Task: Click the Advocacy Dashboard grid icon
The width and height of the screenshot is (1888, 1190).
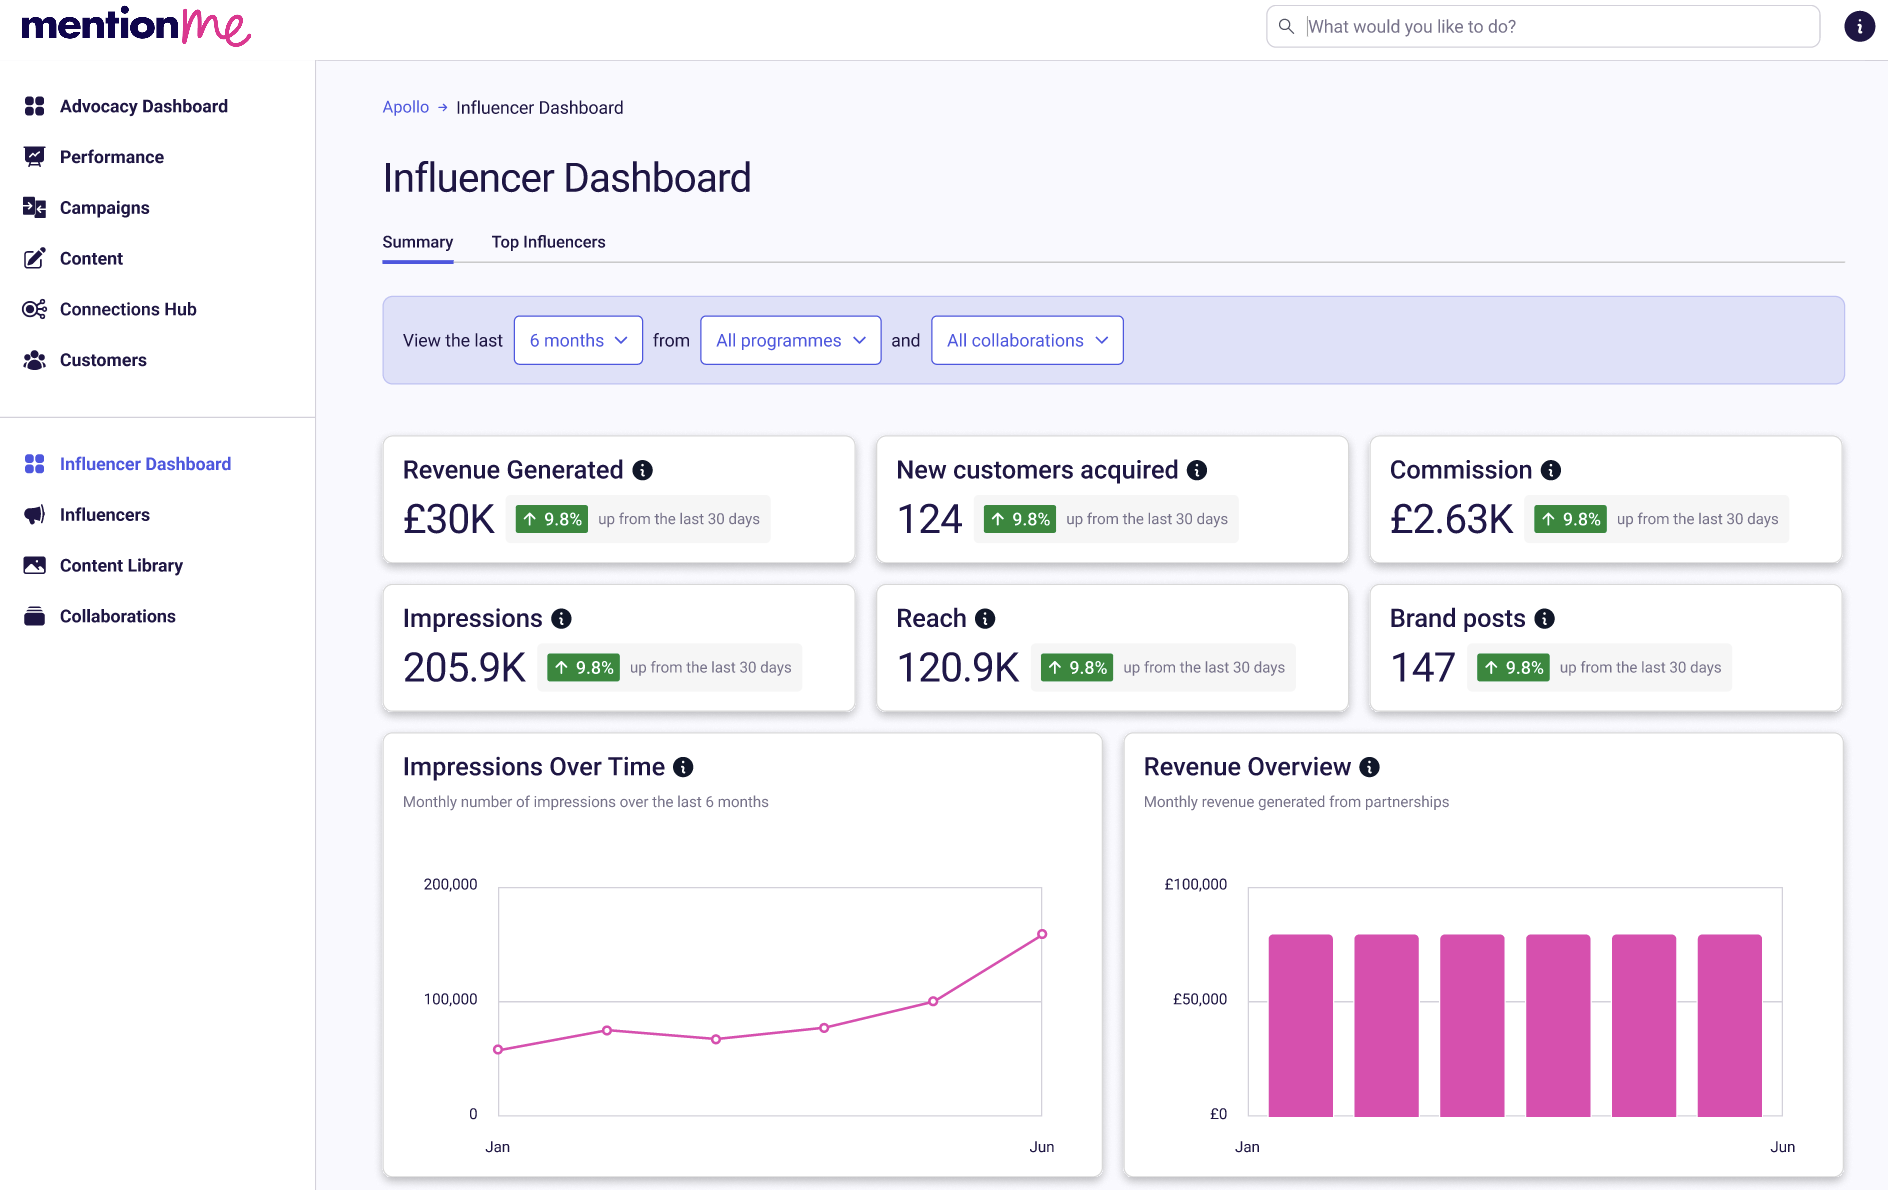Action: pos(35,106)
